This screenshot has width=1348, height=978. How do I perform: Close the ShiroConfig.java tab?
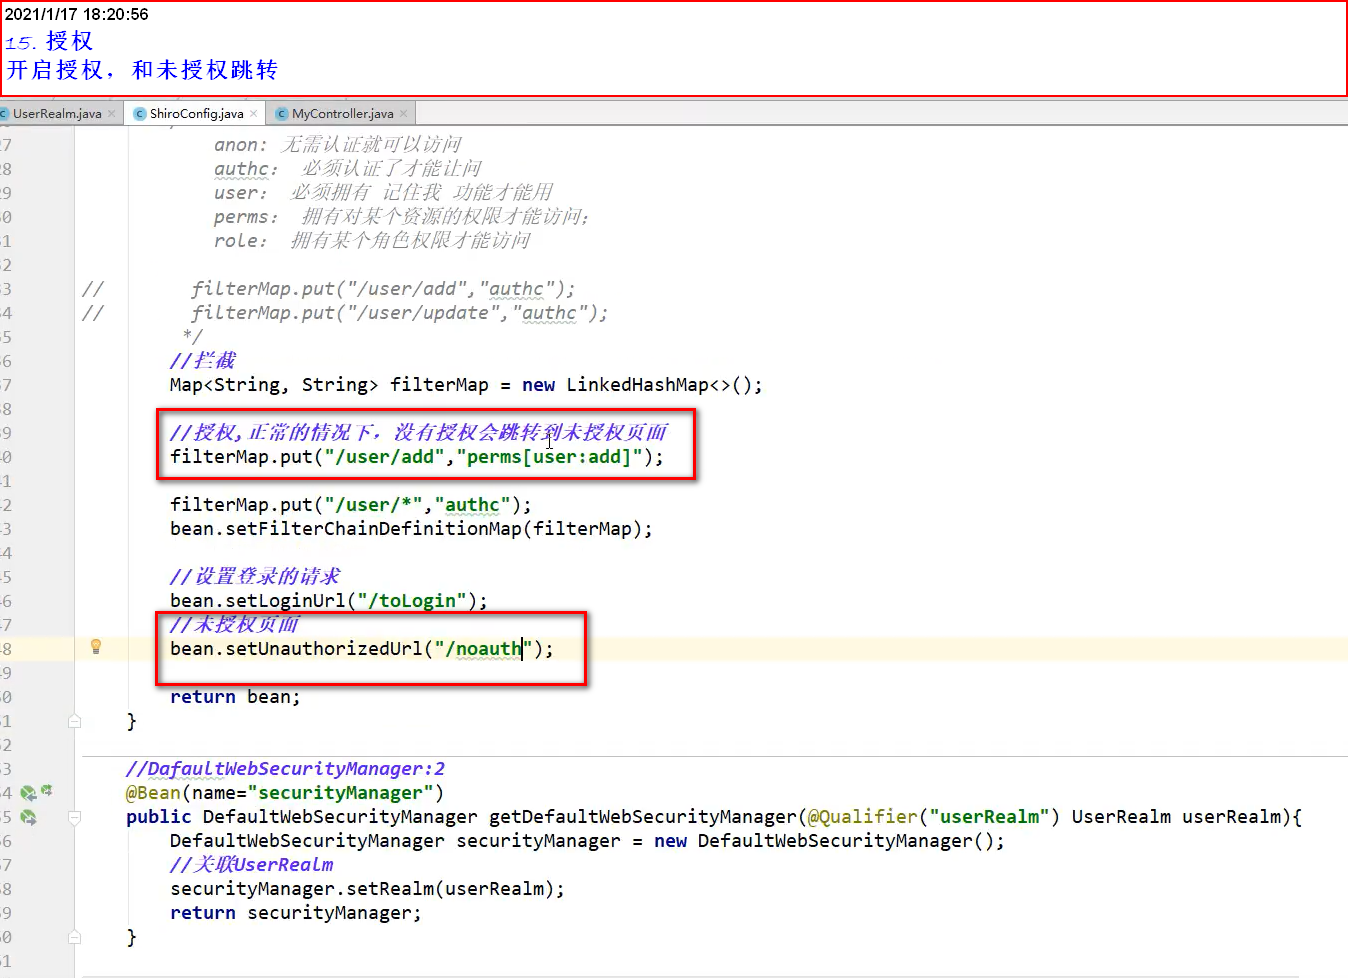pos(254,114)
